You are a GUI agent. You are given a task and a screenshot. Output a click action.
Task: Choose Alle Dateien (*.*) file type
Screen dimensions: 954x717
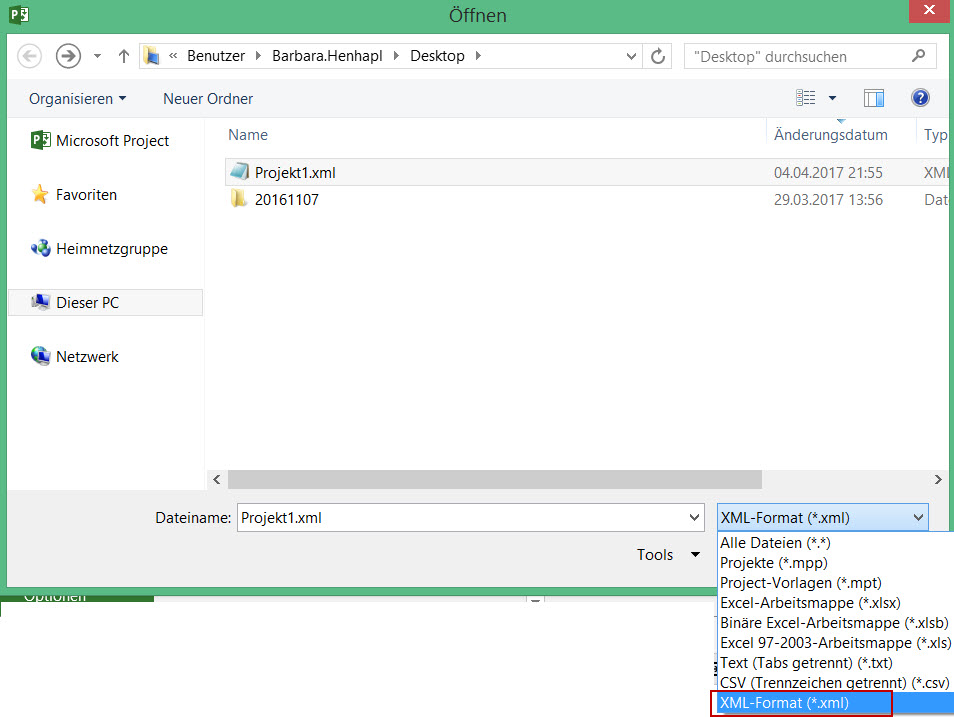[775, 543]
